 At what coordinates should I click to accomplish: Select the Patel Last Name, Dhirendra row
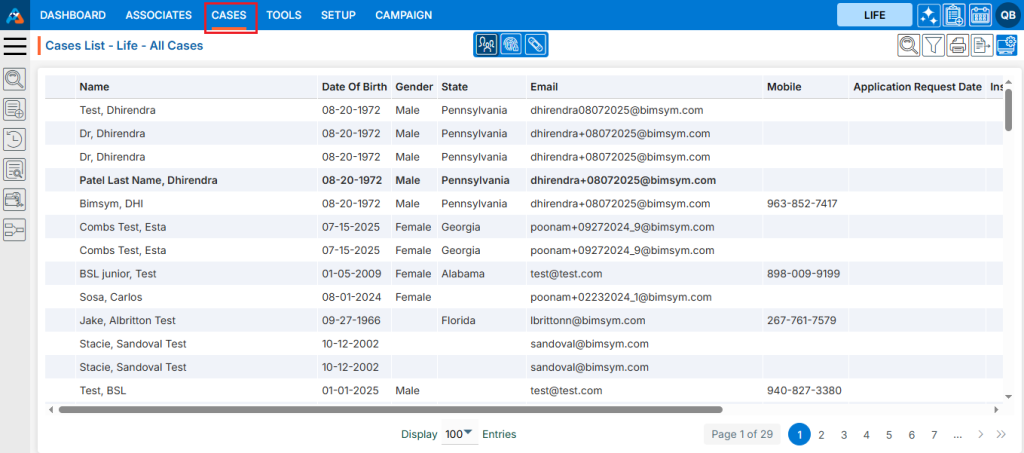[x=162, y=181]
